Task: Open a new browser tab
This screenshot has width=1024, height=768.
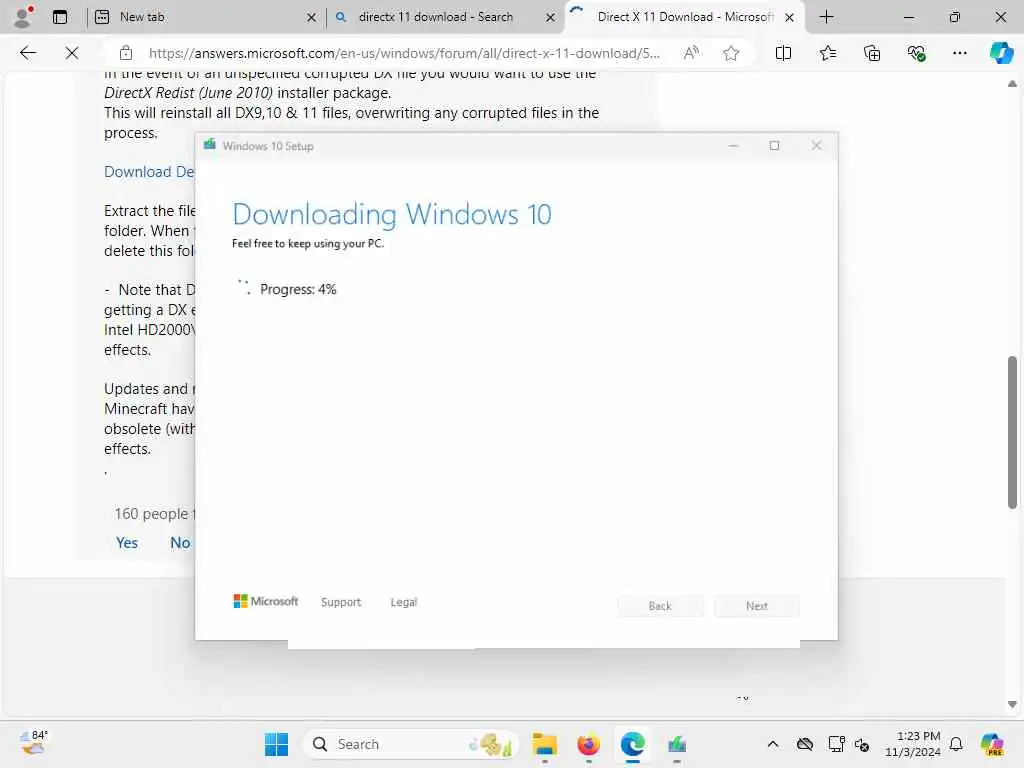Action: 826,17
